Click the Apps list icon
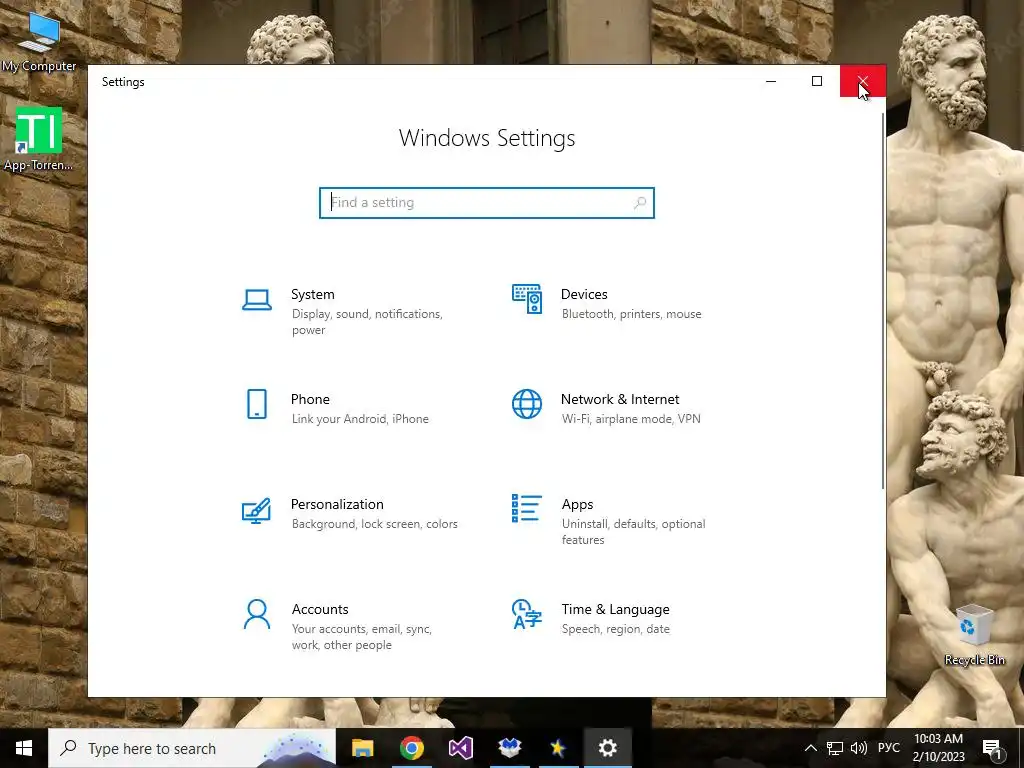Viewport: 1024px width, 768px height. tap(526, 508)
